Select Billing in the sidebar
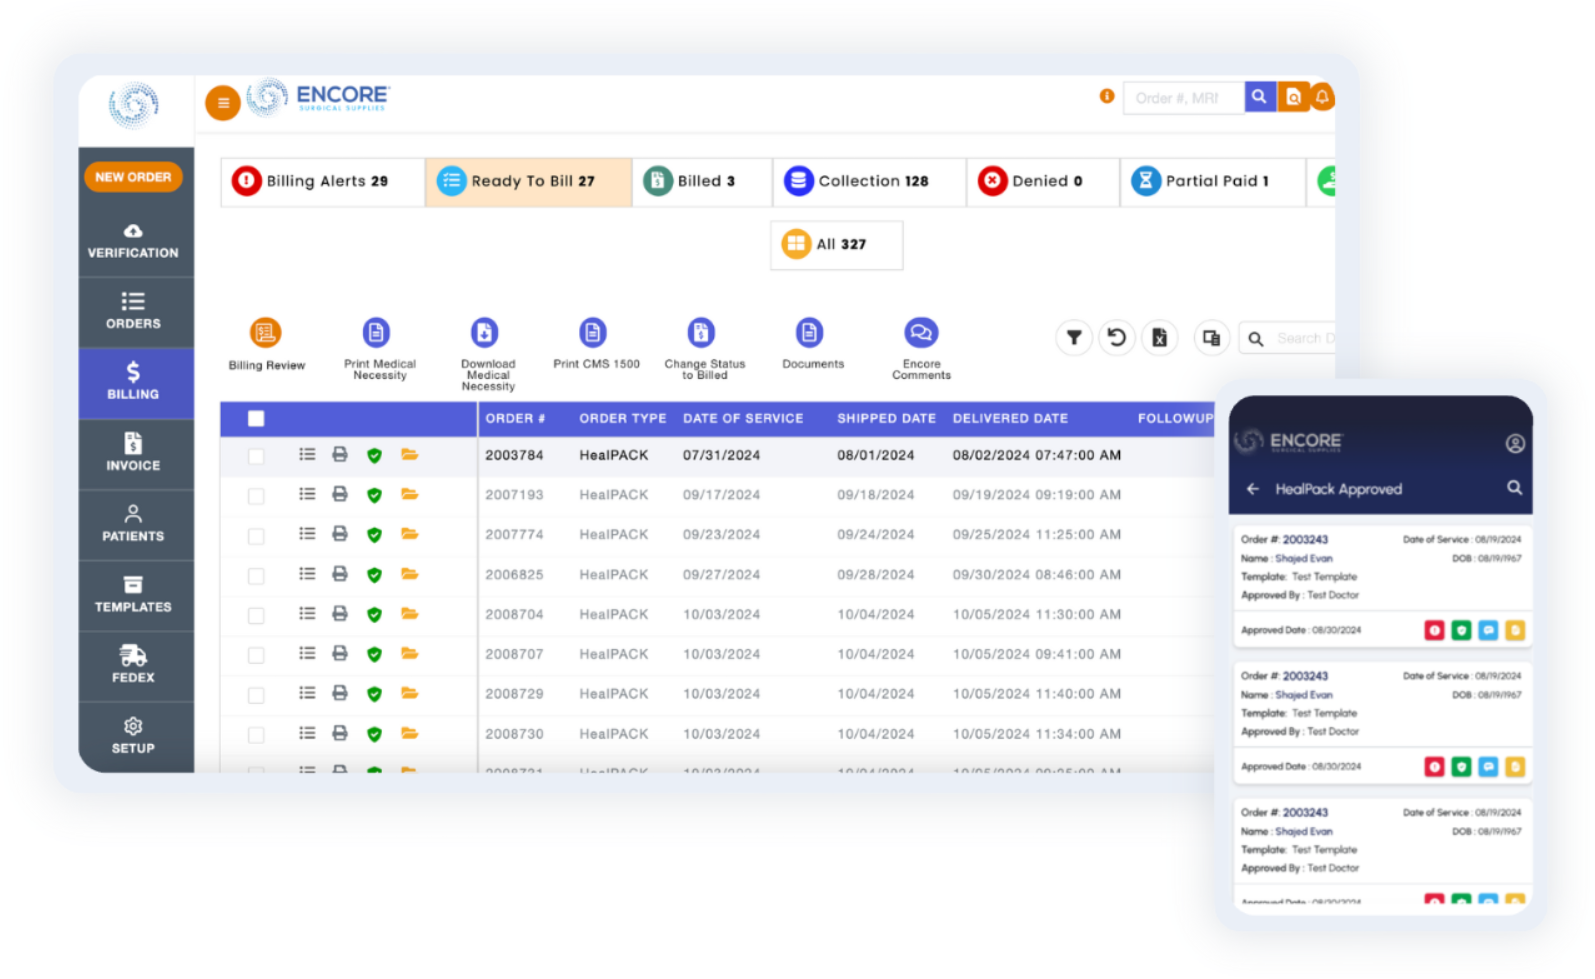Viewport: 1595px width, 979px height. pos(133,383)
